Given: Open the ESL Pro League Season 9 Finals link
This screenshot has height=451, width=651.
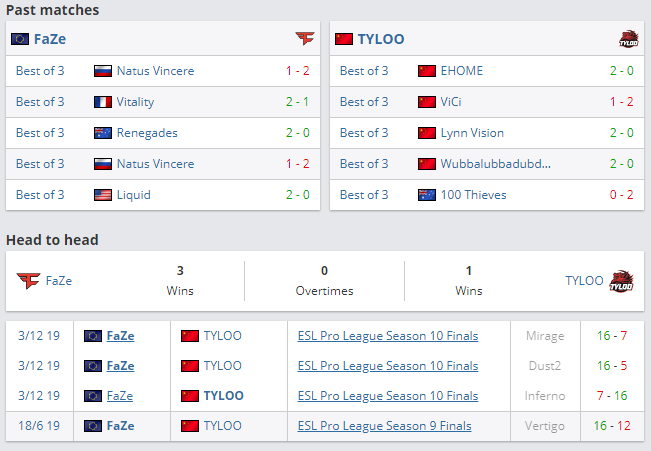Looking at the screenshot, I should point(384,426).
